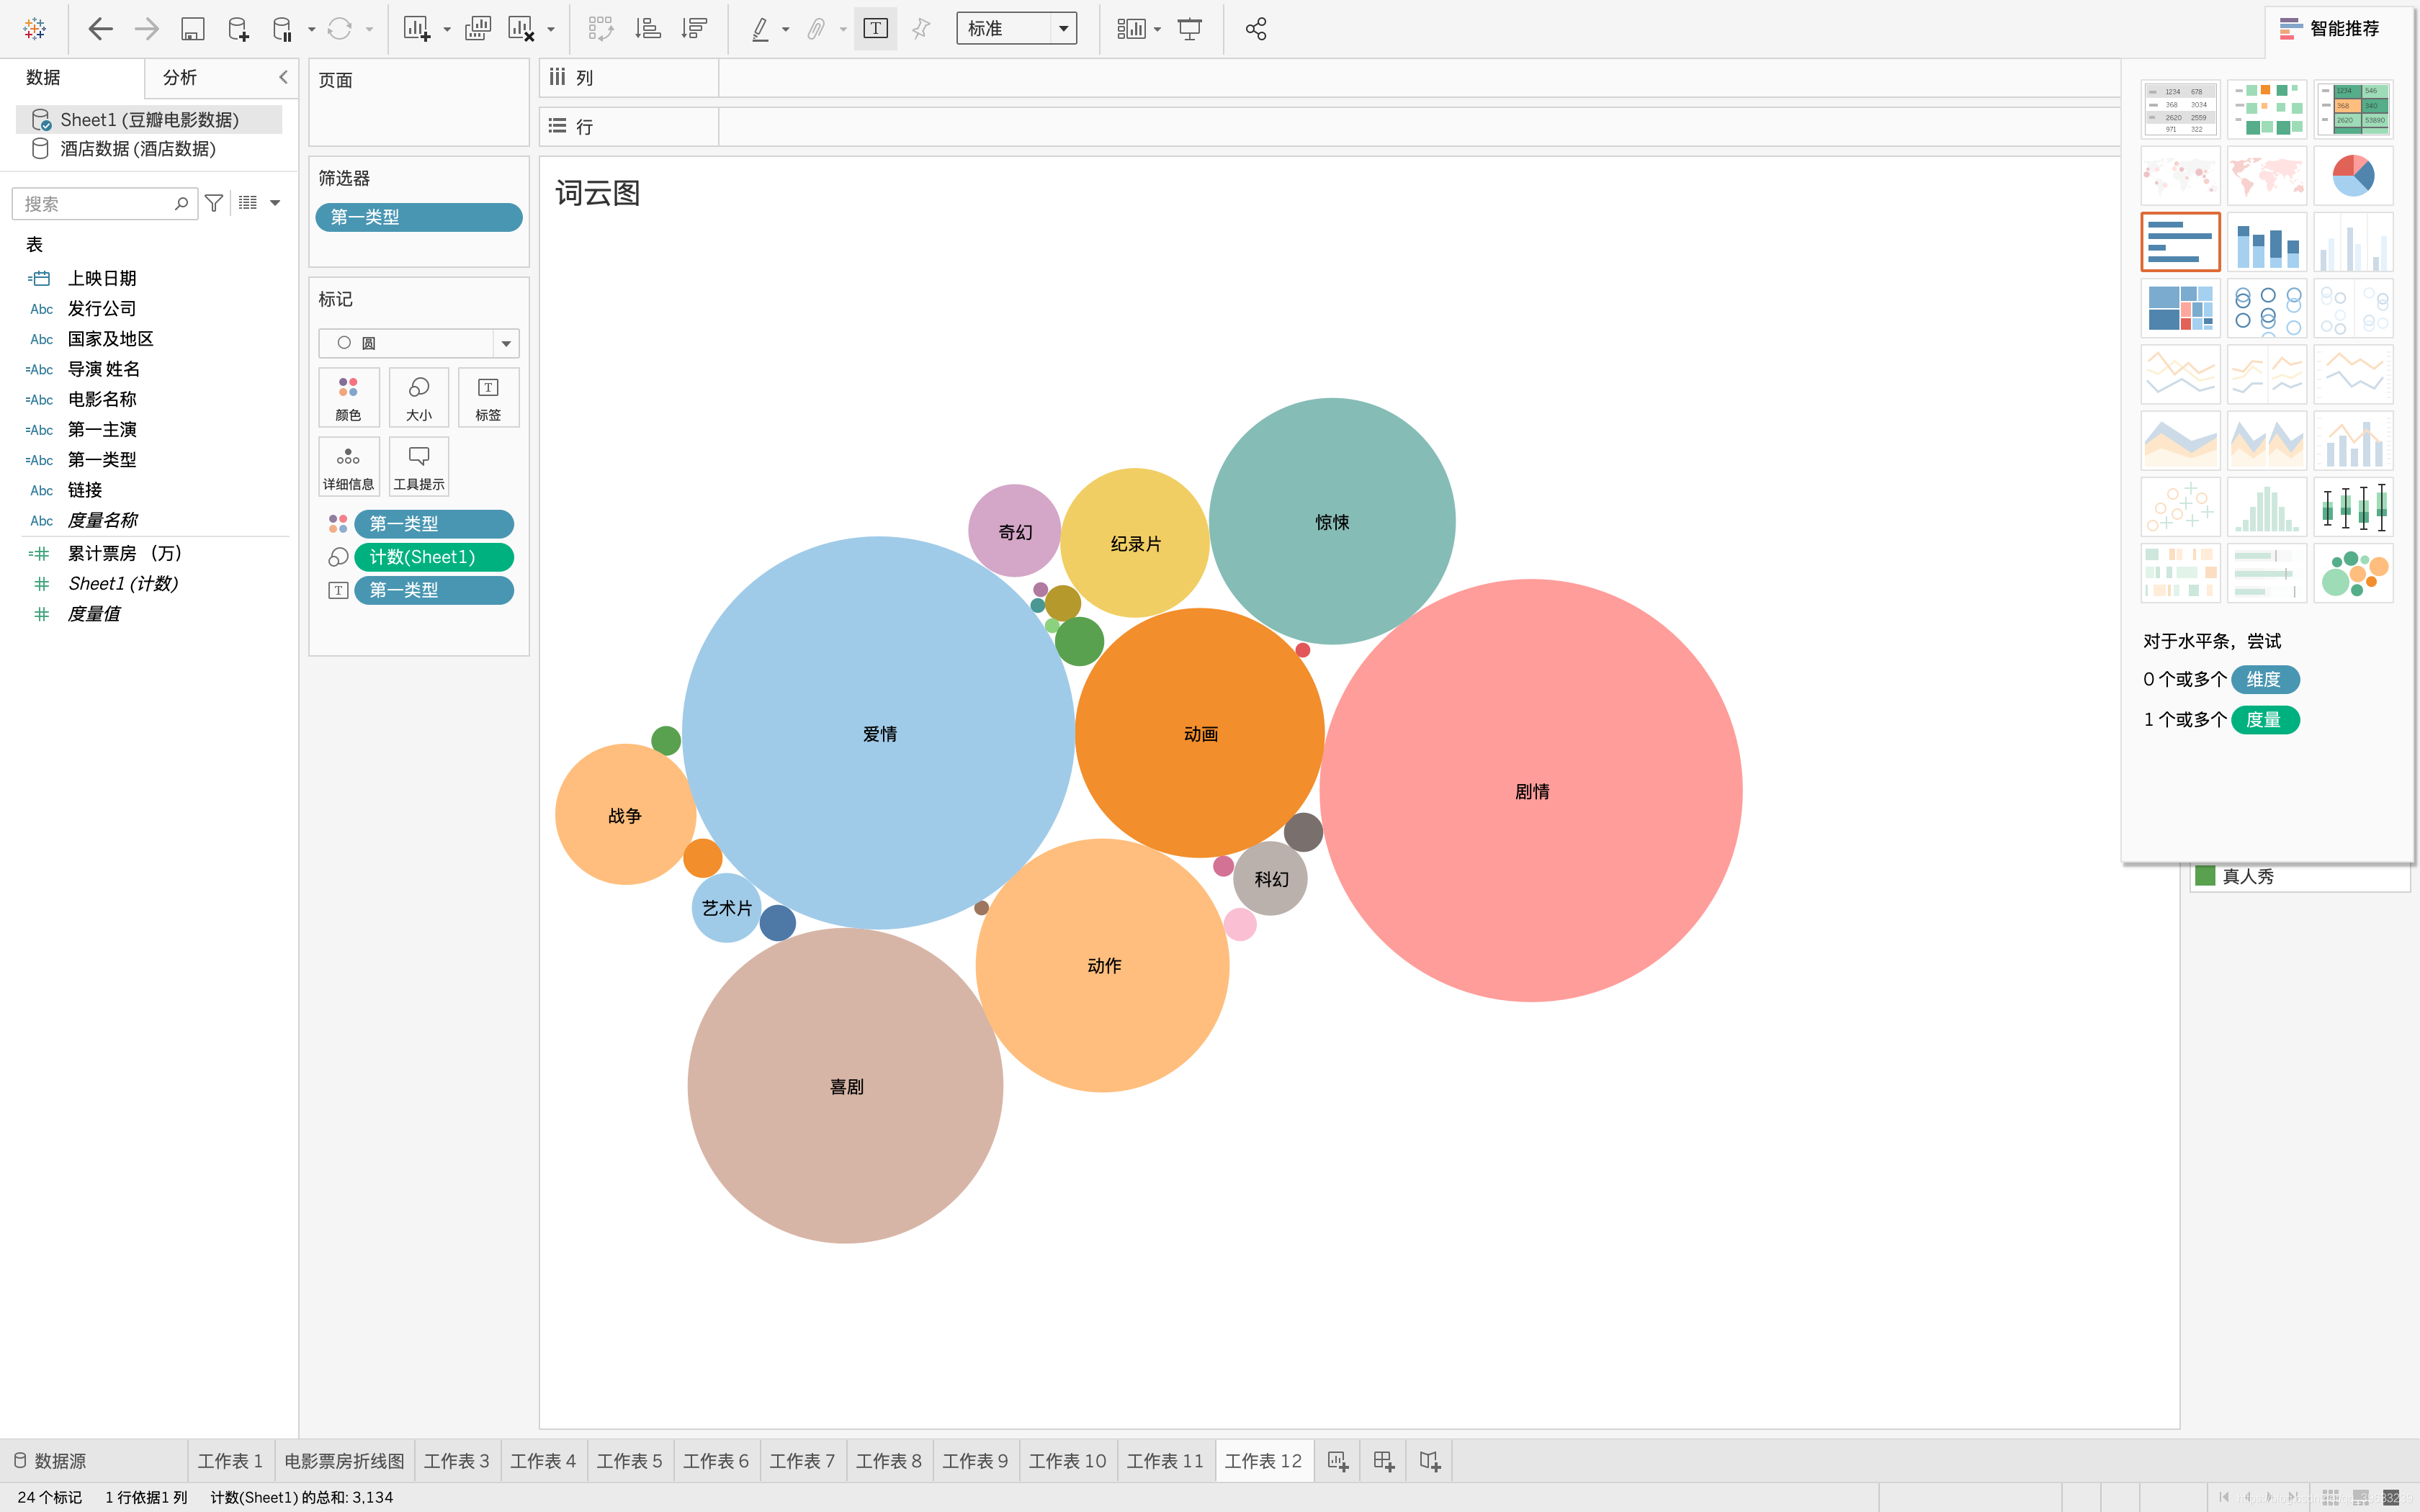Collapse the data side pane chevron

(x=283, y=77)
